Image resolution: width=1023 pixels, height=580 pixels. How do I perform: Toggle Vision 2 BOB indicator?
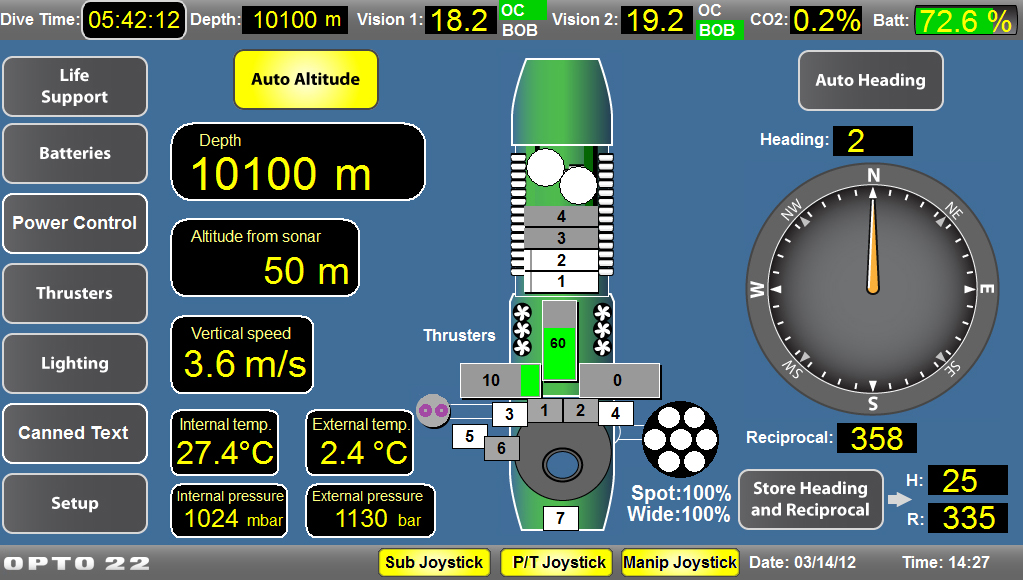(717, 30)
